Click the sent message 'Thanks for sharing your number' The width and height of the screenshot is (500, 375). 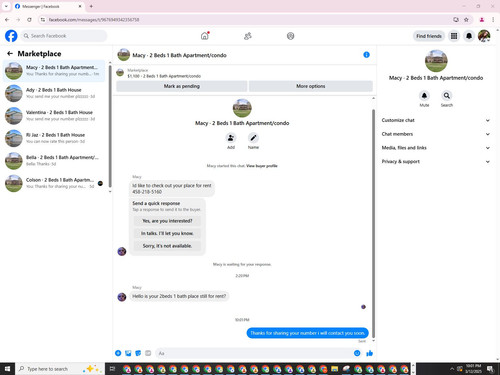307,333
